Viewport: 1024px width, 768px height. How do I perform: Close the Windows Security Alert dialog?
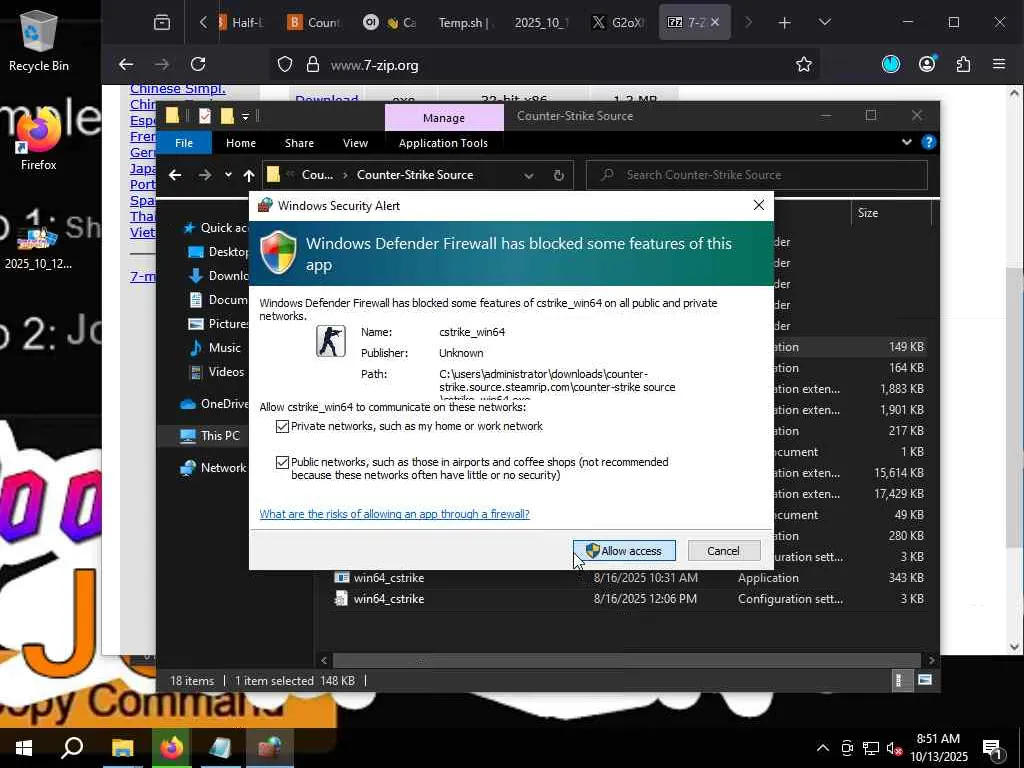(758, 205)
